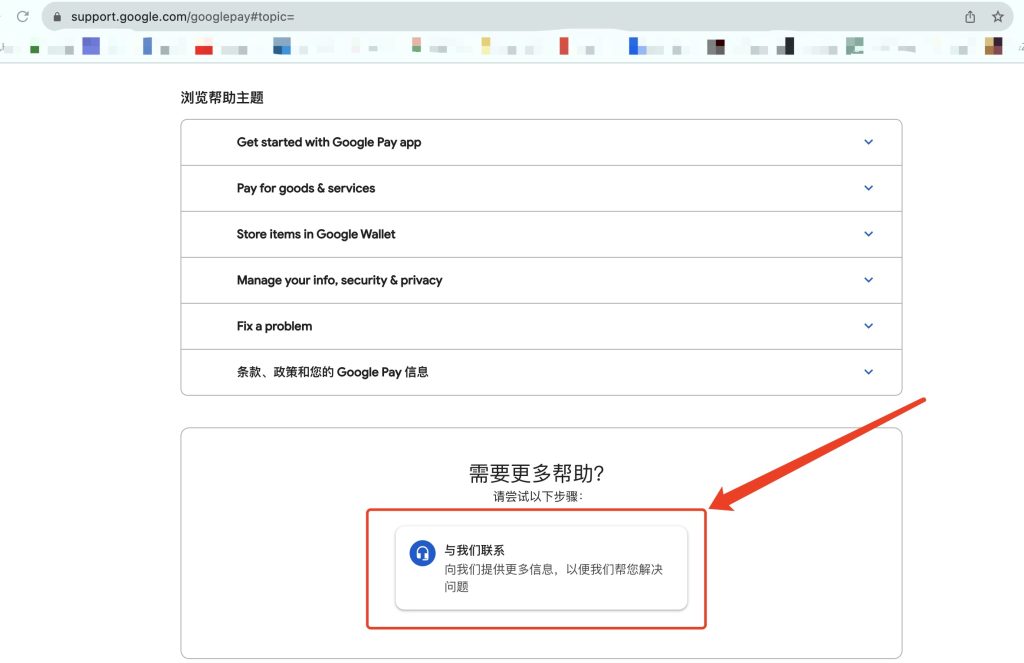The width and height of the screenshot is (1024, 663).
Task: Click the lock icon in address bar
Action: [x=56, y=17]
